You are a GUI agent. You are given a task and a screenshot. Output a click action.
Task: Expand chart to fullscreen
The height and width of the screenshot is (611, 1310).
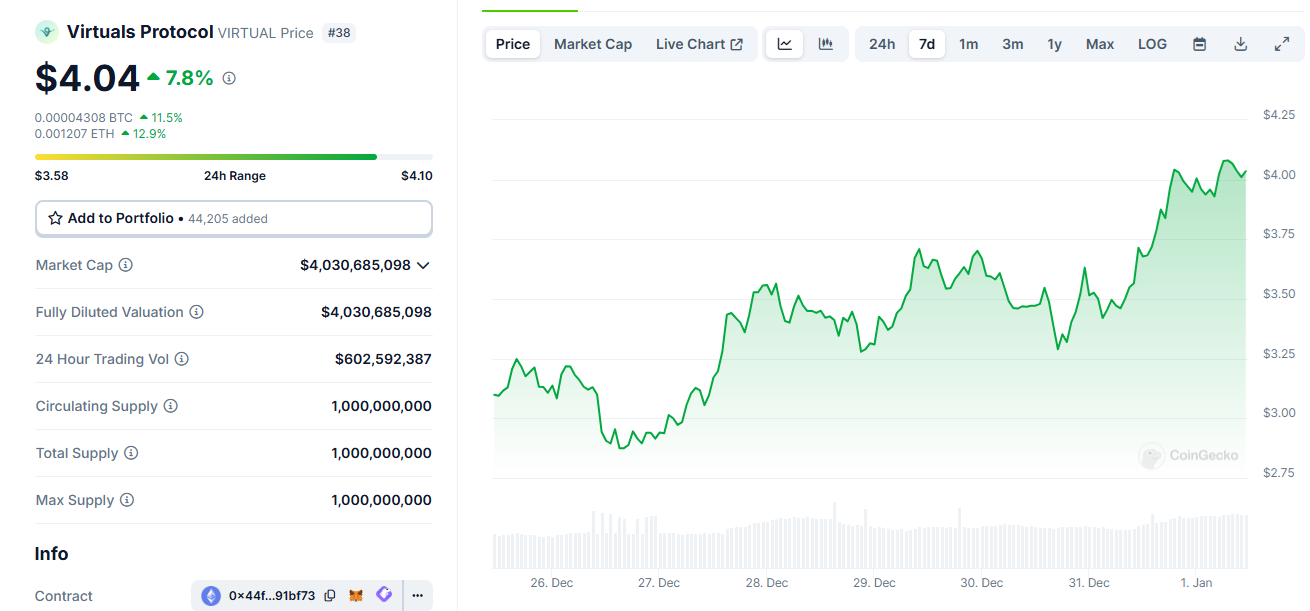click(x=1282, y=44)
